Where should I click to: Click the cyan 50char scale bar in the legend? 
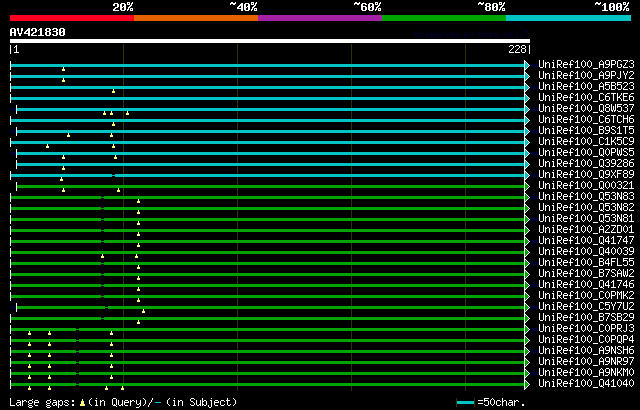coord(465,403)
